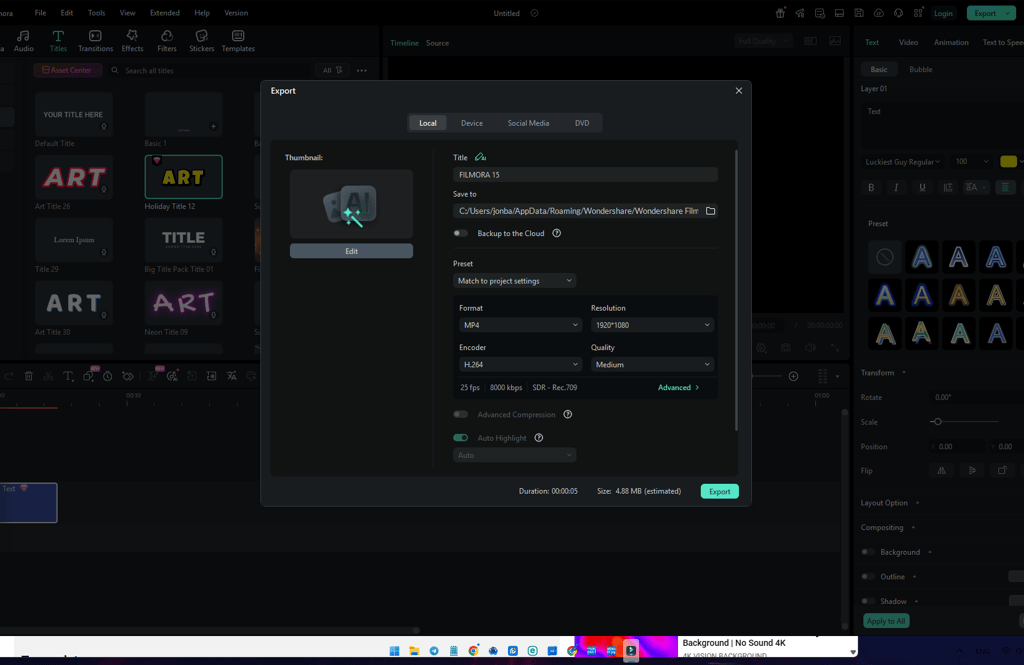Click the text T tool in timeline toolbar
This screenshot has height=665, width=1024.
68,376
